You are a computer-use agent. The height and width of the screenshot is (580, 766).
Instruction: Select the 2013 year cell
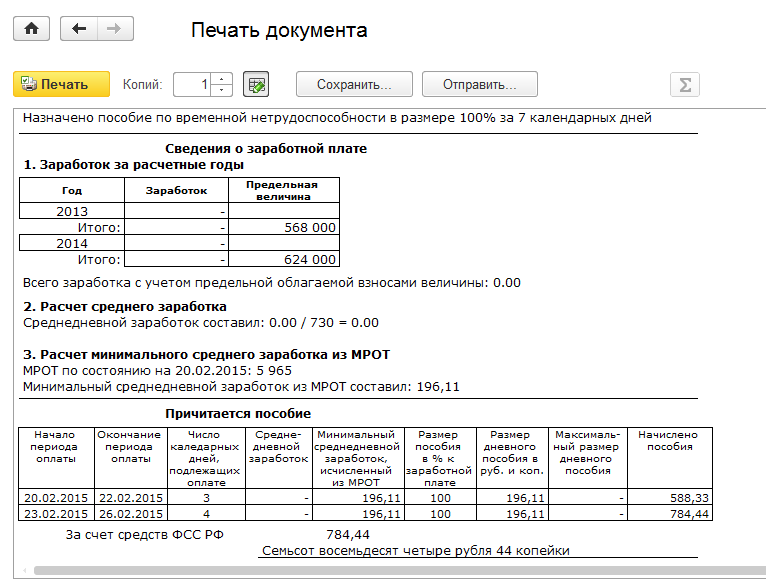pos(72,211)
